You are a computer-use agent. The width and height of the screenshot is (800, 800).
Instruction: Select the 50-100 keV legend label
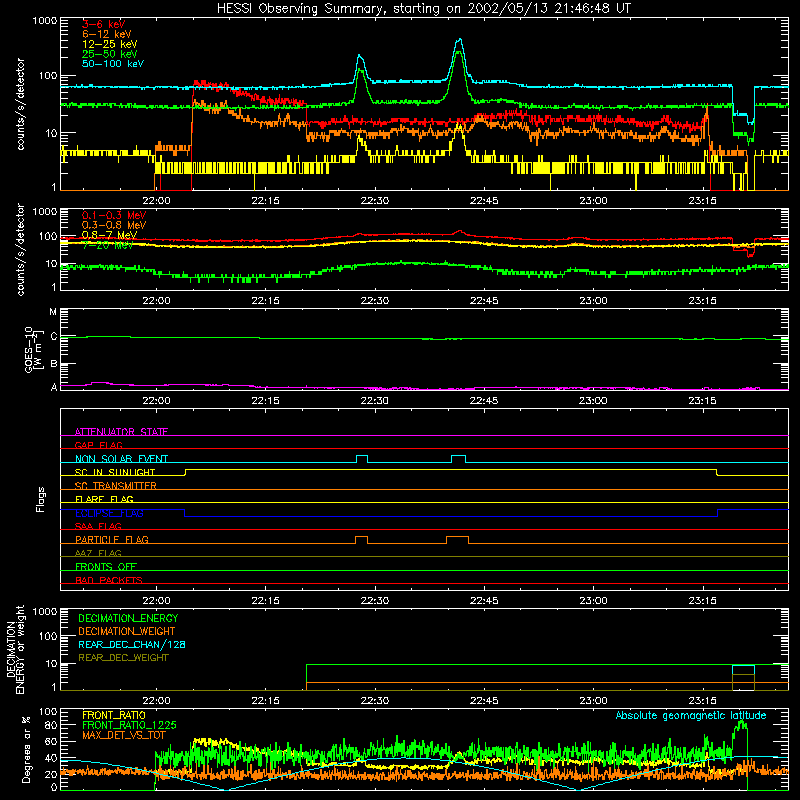(113, 64)
